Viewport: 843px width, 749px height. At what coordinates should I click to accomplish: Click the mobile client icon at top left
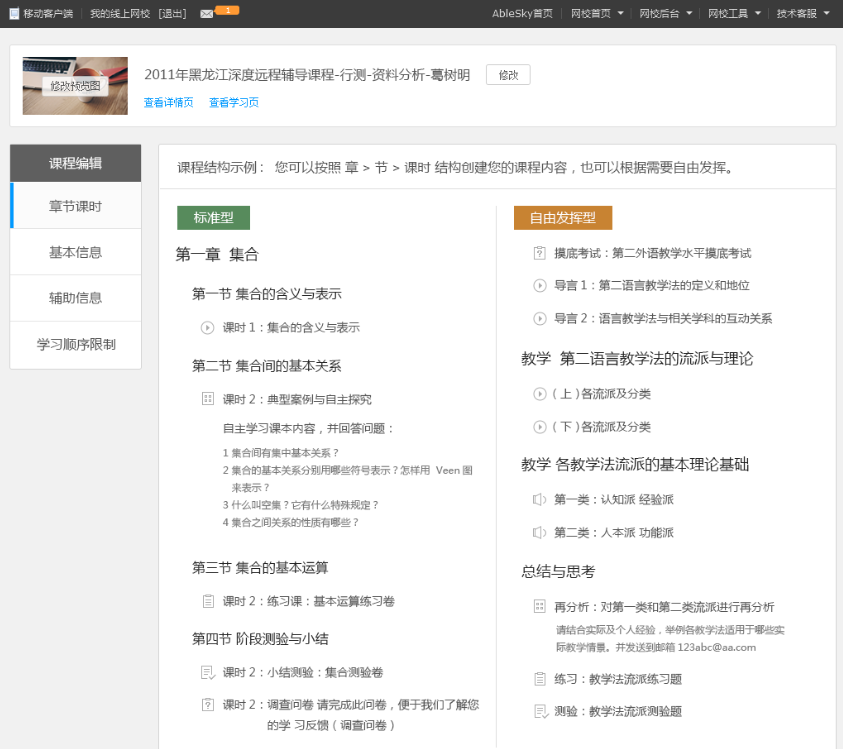pyautogui.click(x=14, y=13)
